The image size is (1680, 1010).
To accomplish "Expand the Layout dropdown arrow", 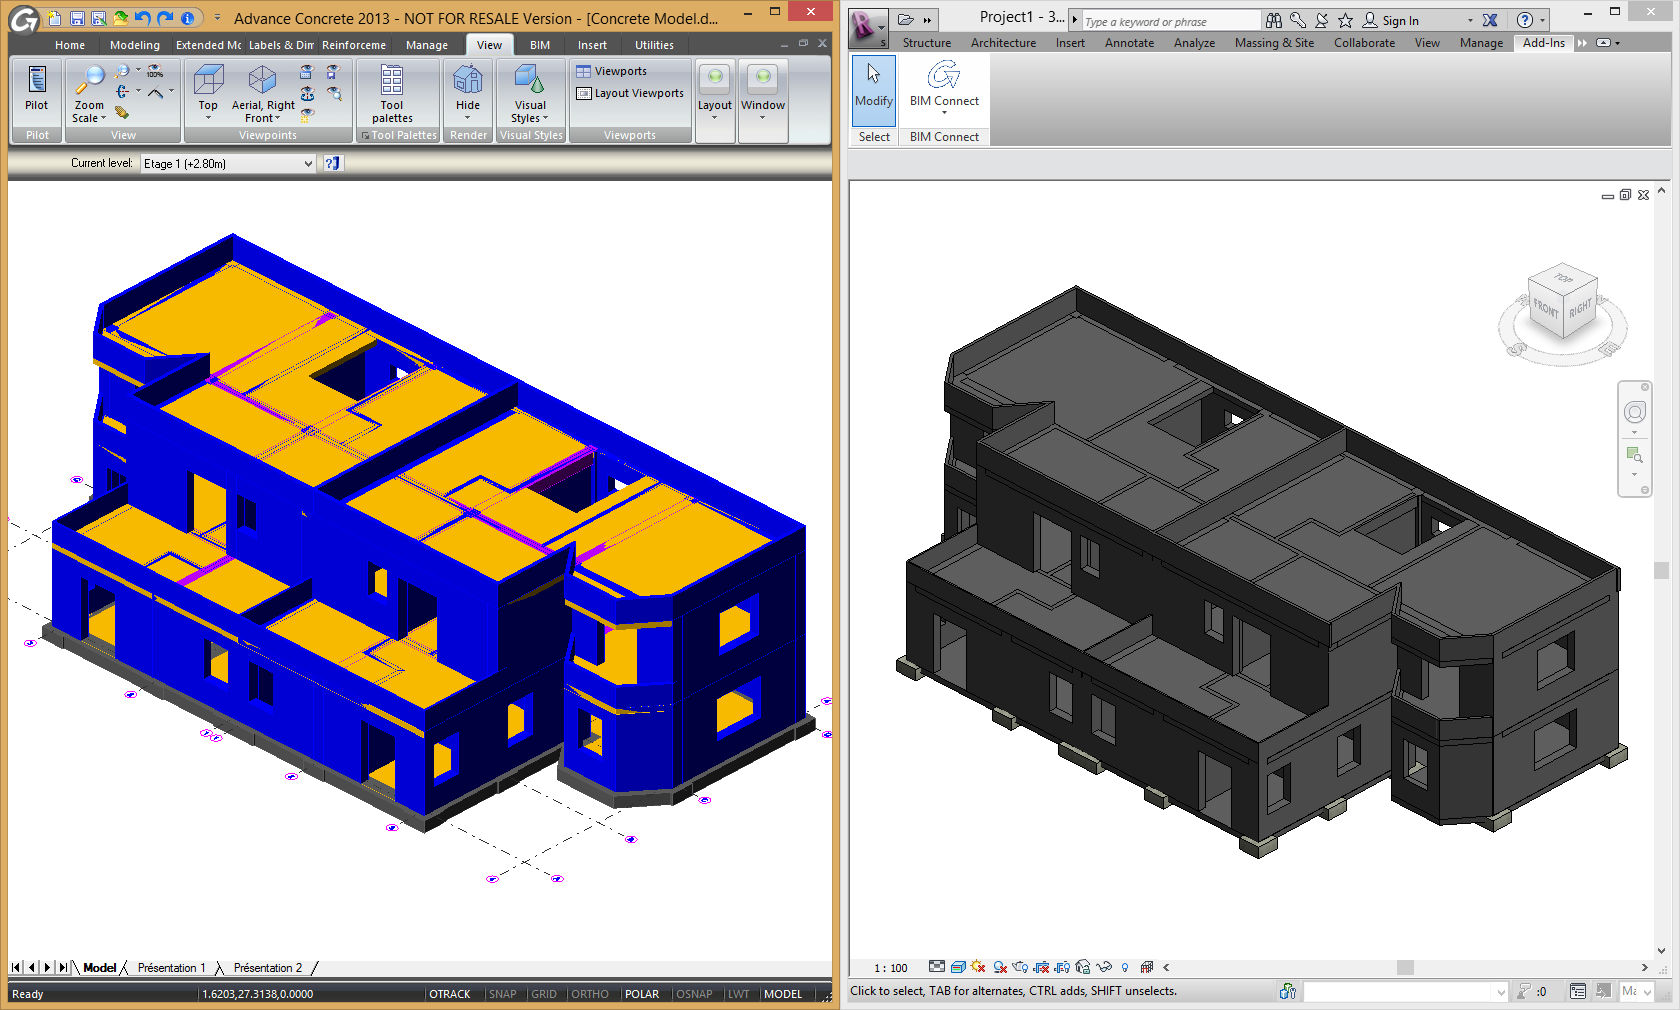I will click(714, 117).
